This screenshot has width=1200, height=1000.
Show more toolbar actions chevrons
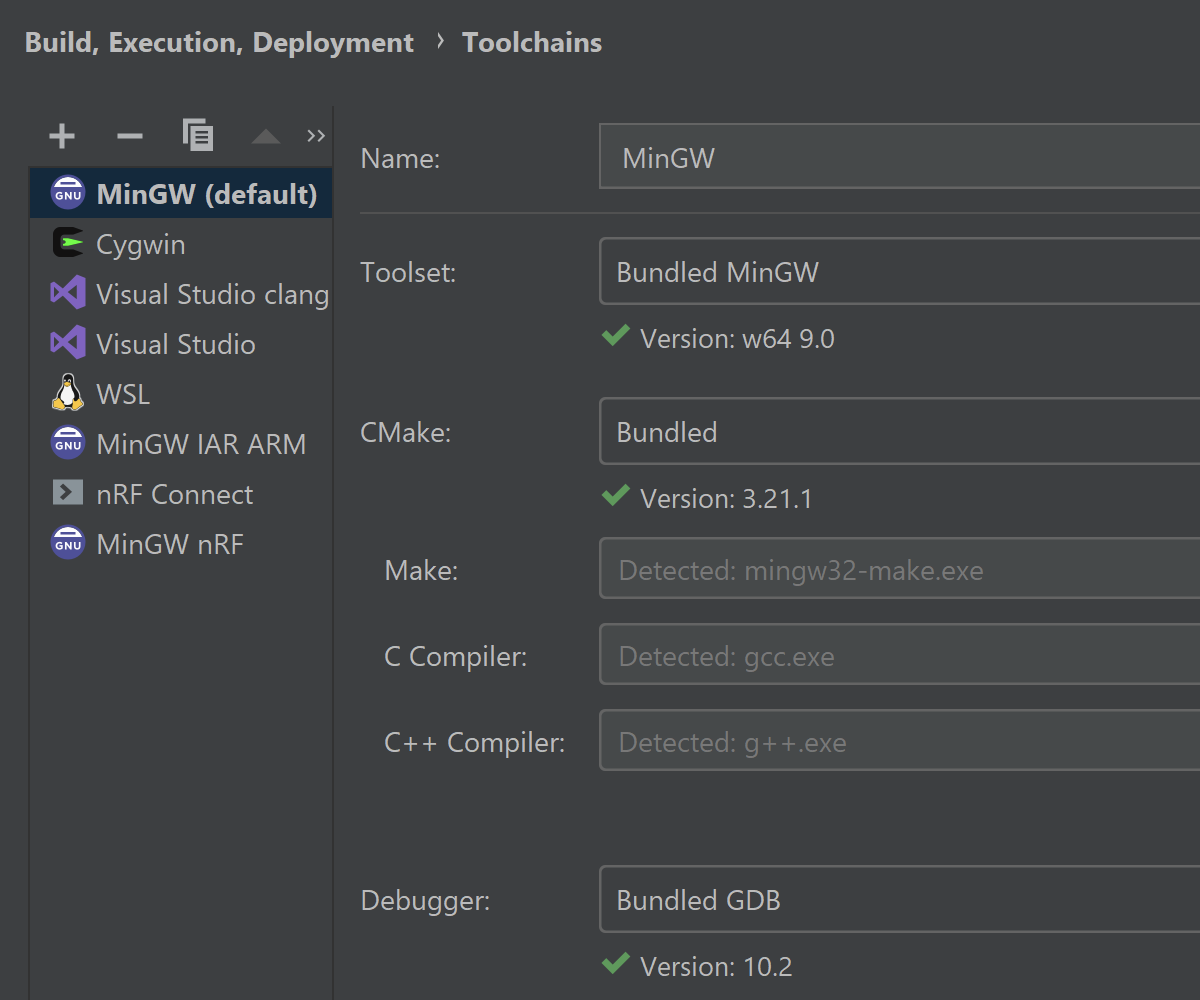pos(316,136)
